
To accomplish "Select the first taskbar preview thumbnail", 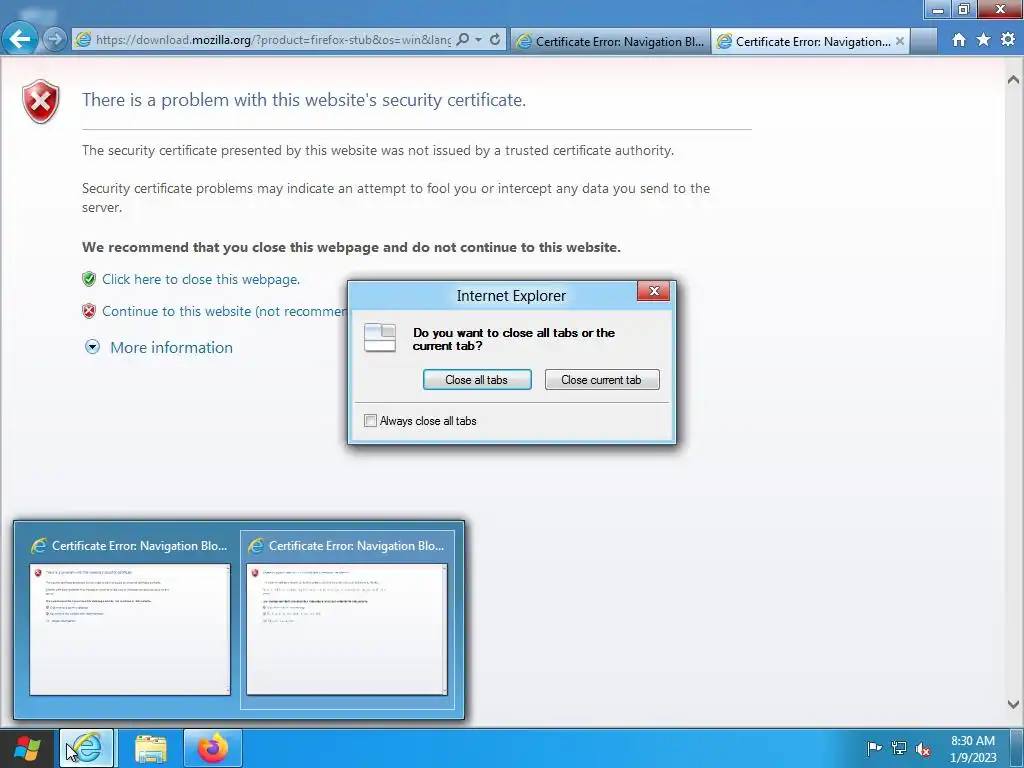I will coord(129,618).
